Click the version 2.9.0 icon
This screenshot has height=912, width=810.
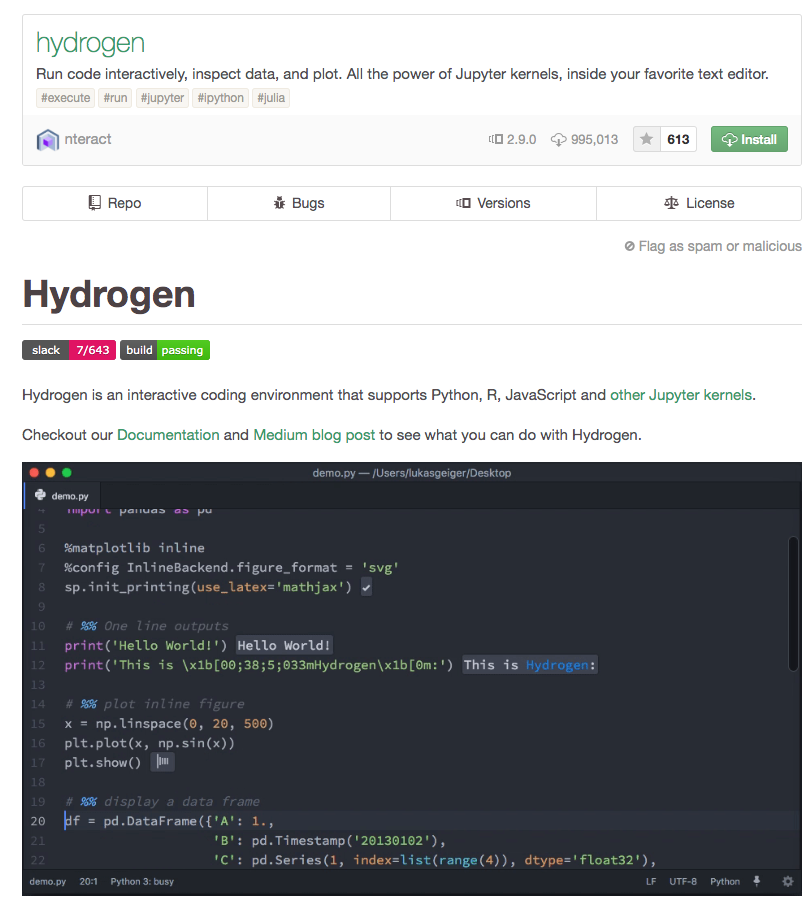coord(496,140)
